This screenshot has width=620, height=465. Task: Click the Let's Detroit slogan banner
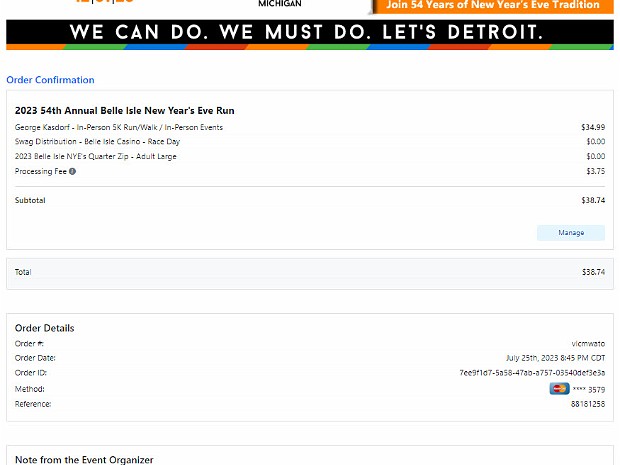coord(309,34)
